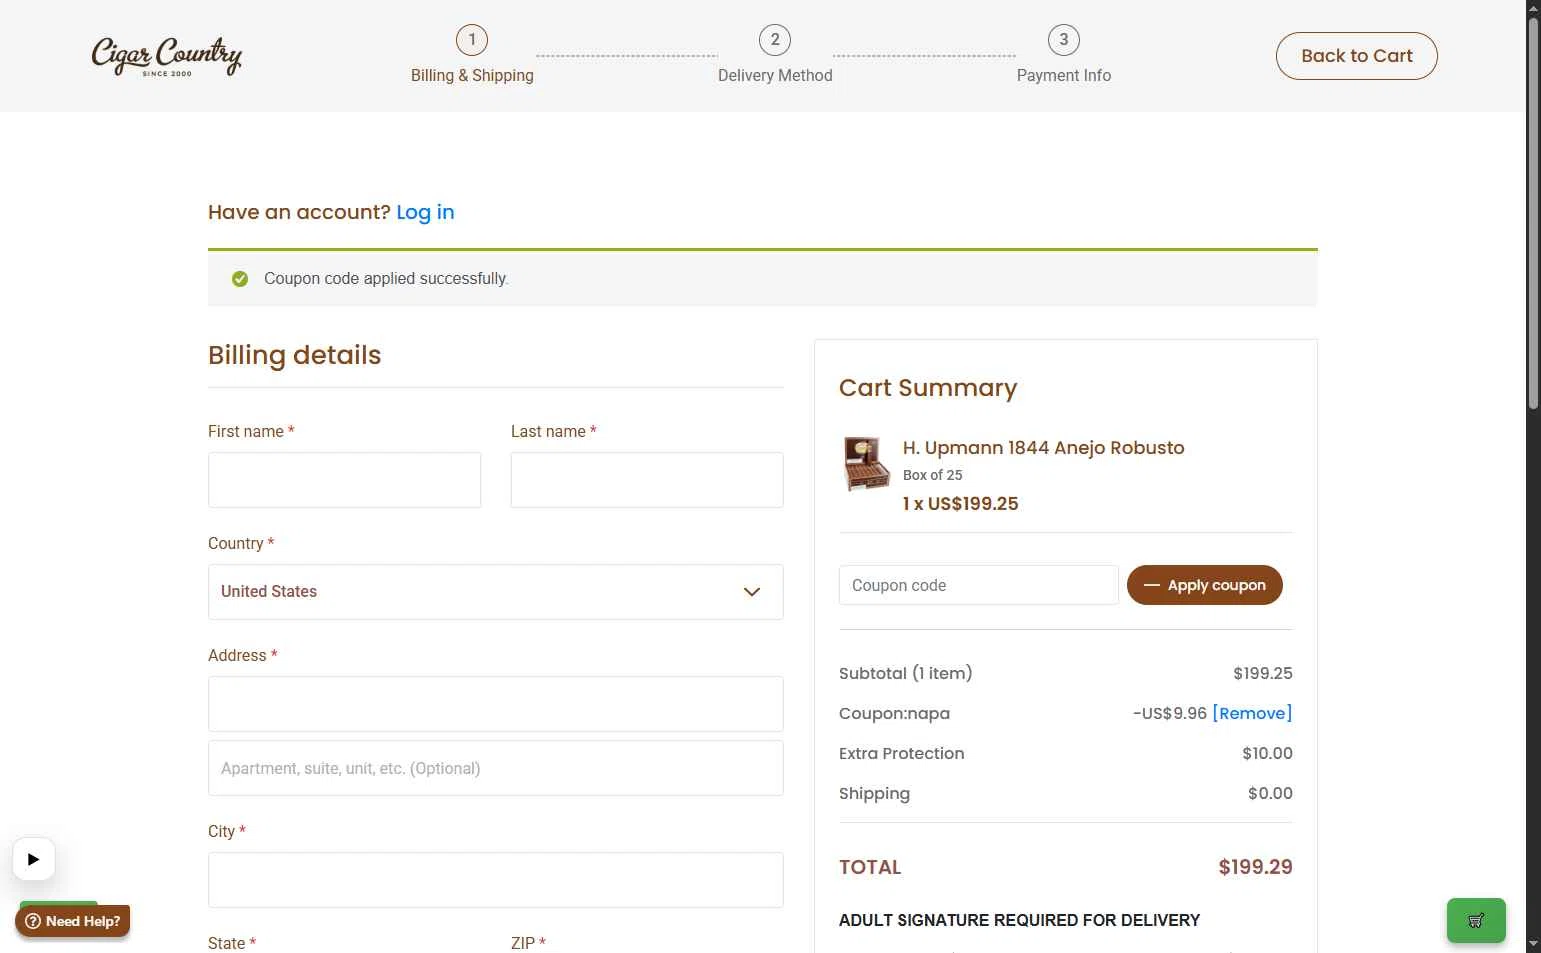This screenshot has width=1541, height=953.
Task: Focus the First name input field
Action: tap(345, 480)
